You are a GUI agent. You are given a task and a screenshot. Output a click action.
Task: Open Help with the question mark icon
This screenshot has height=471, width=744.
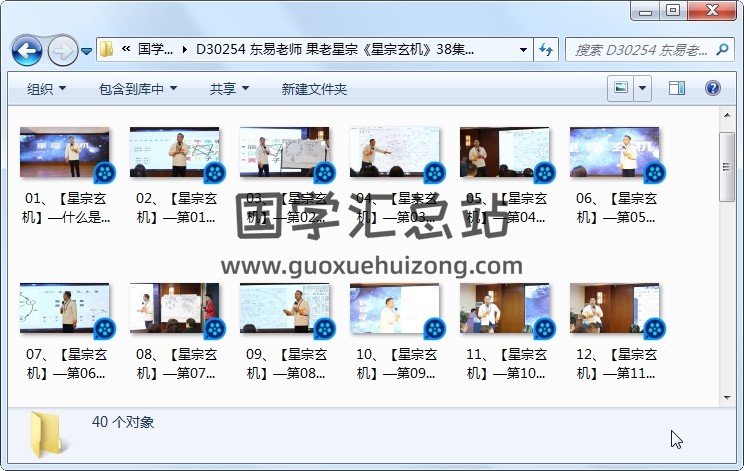click(713, 88)
